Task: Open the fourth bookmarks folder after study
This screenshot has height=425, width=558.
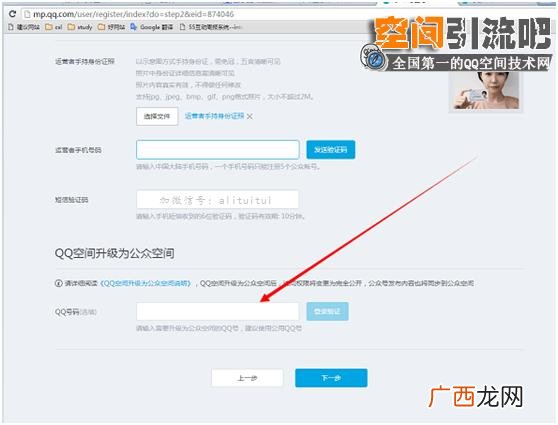Action: coord(111,27)
